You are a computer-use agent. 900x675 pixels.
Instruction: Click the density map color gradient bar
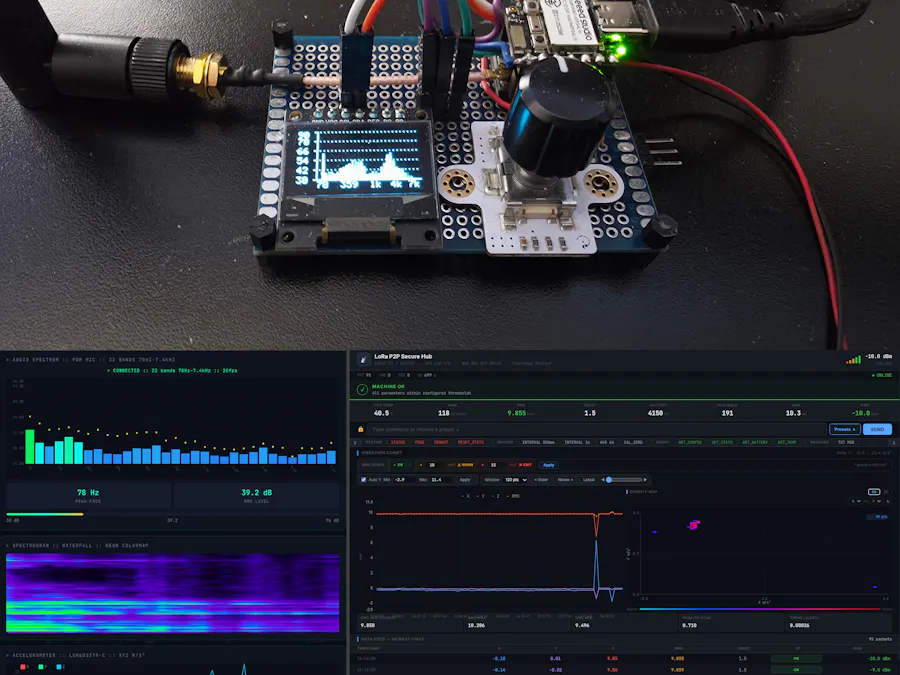(x=759, y=609)
